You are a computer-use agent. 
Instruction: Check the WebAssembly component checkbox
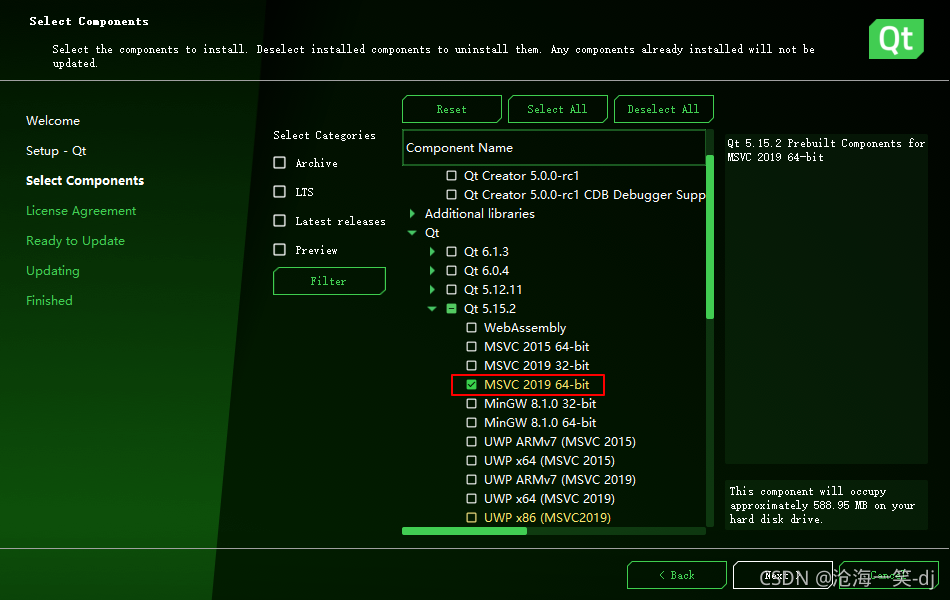pos(471,328)
